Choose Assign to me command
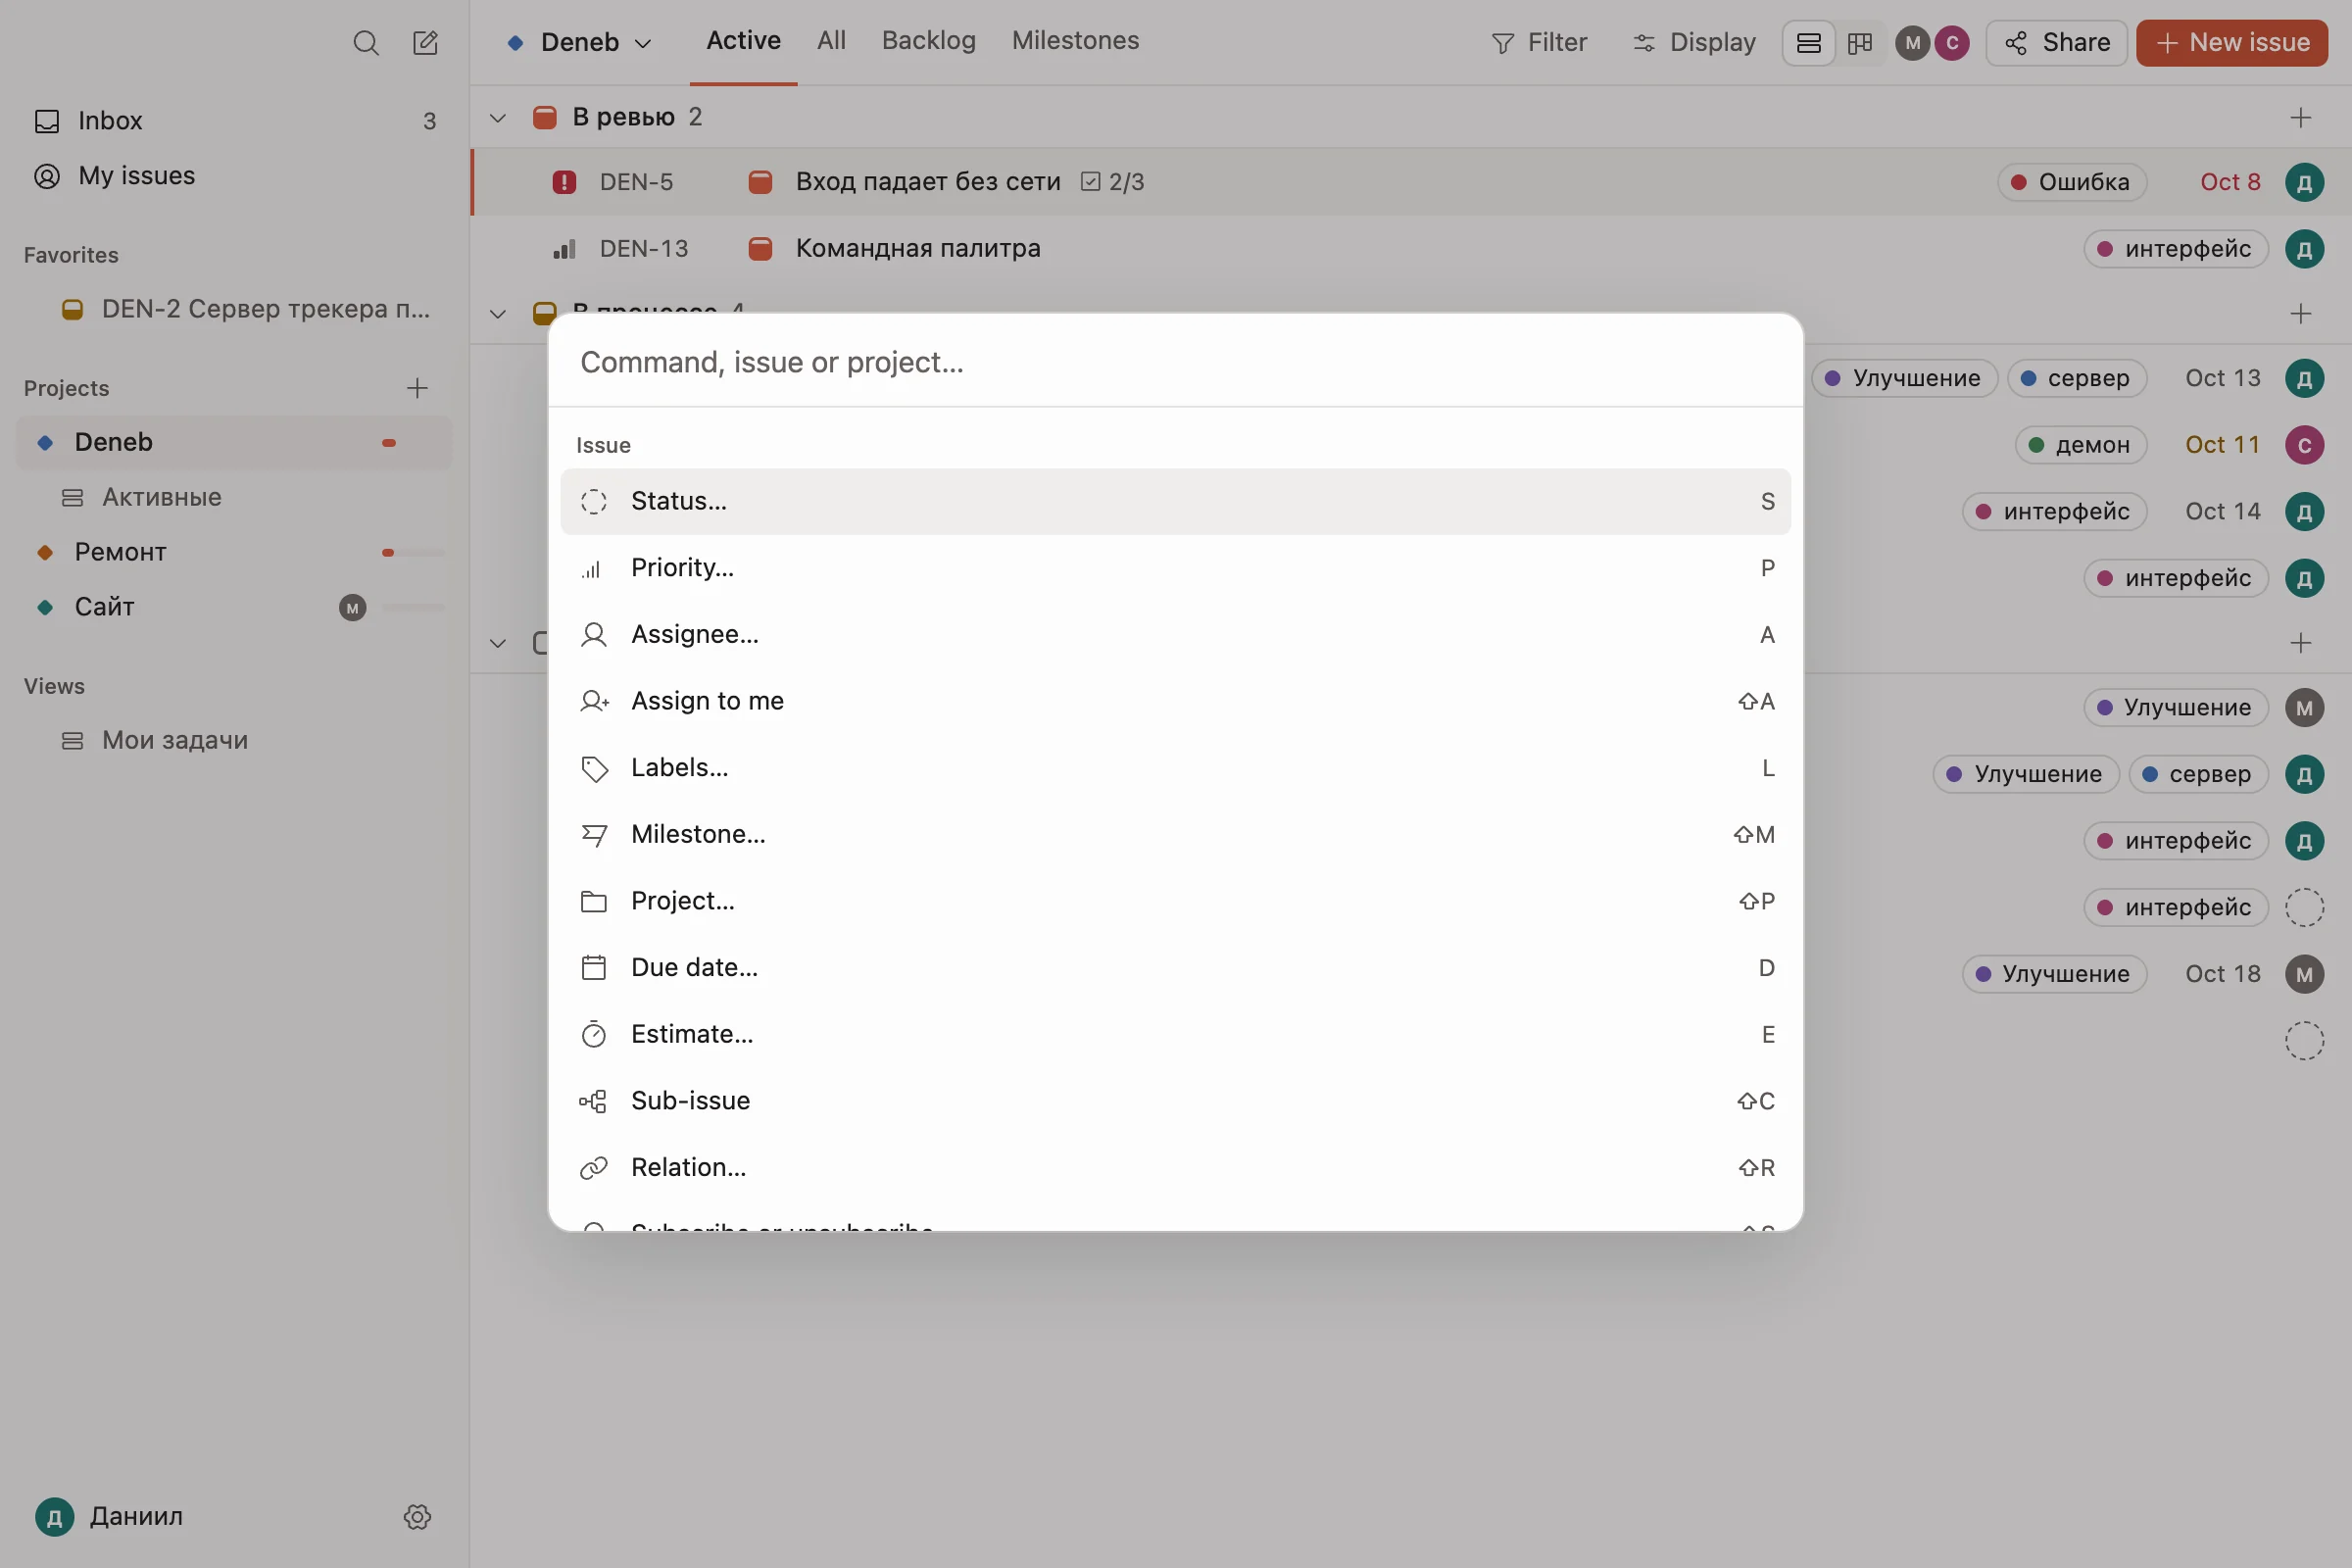The width and height of the screenshot is (2352, 1568). (1175, 701)
